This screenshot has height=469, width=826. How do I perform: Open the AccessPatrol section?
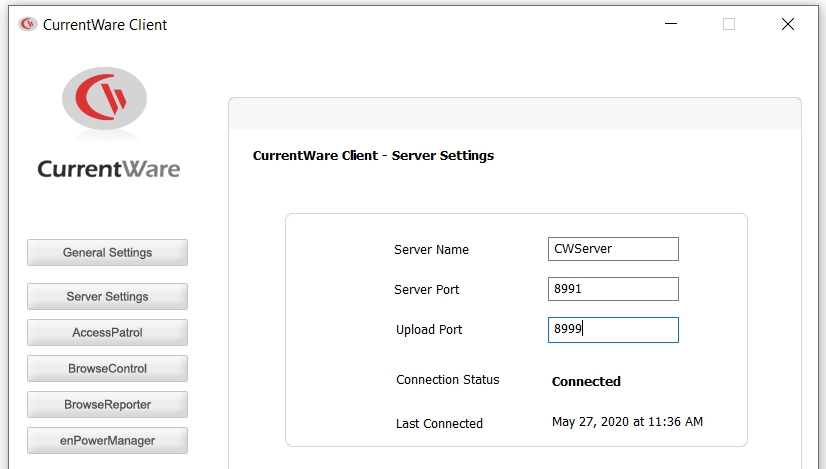(107, 333)
